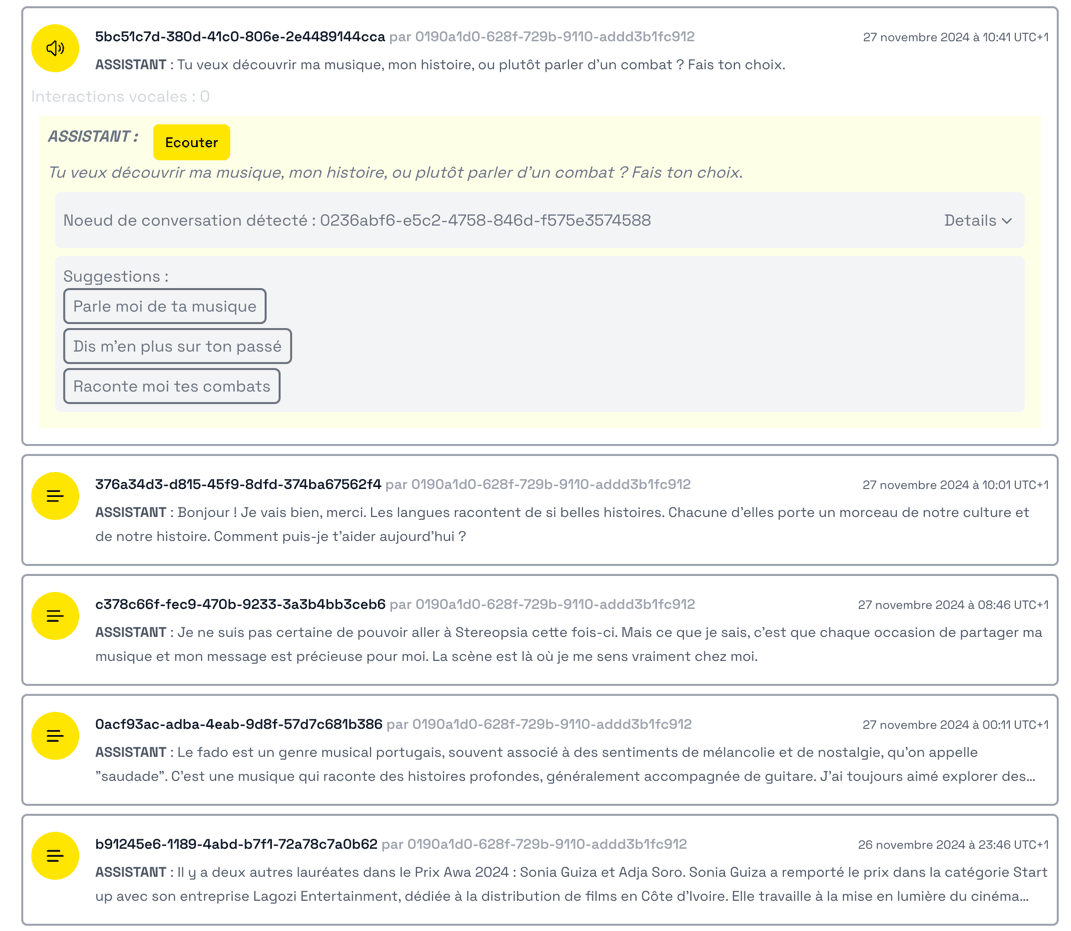The height and width of the screenshot is (931, 1071).
Task: Click the Prix Awa 2024 message preview
Action: click(565, 884)
